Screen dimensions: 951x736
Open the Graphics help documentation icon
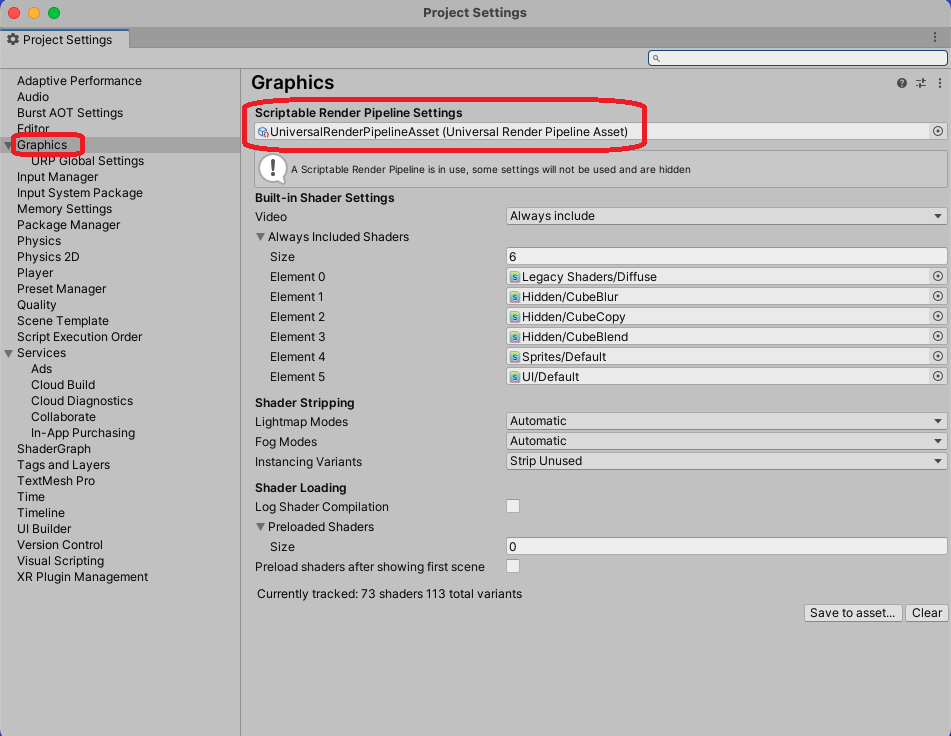[902, 84]
